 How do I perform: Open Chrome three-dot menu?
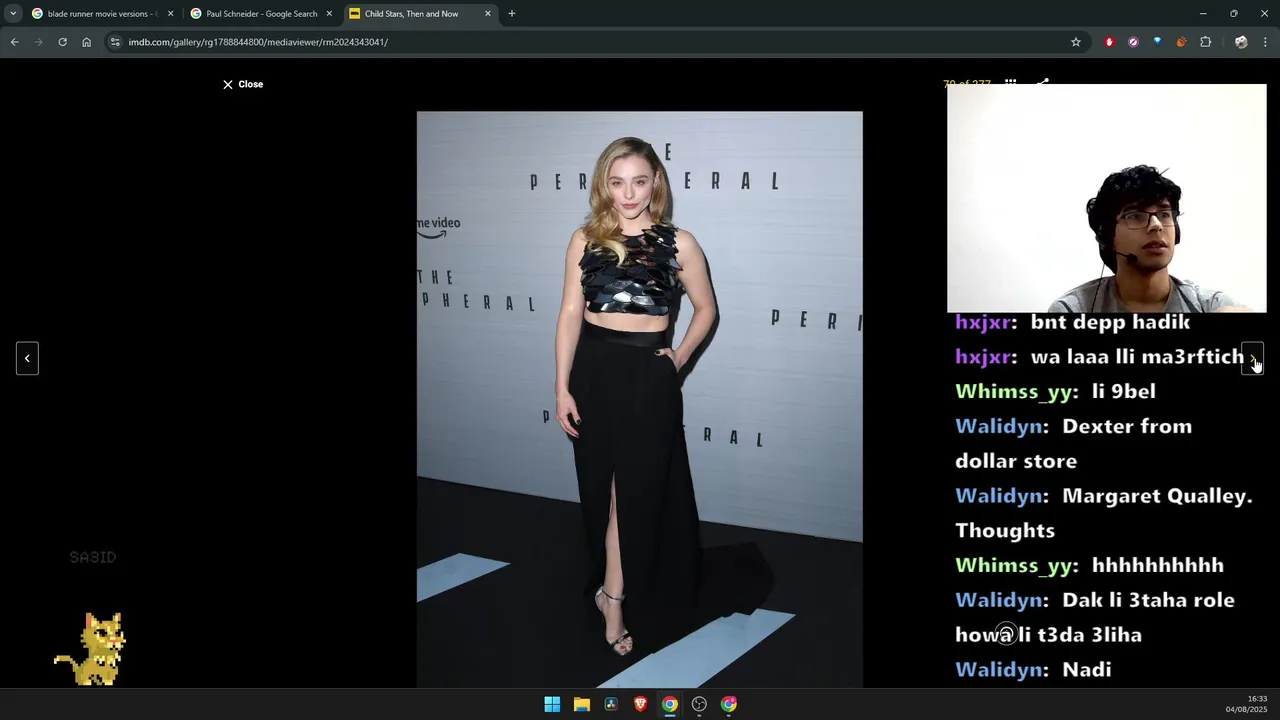click(x=1266, y=42)
